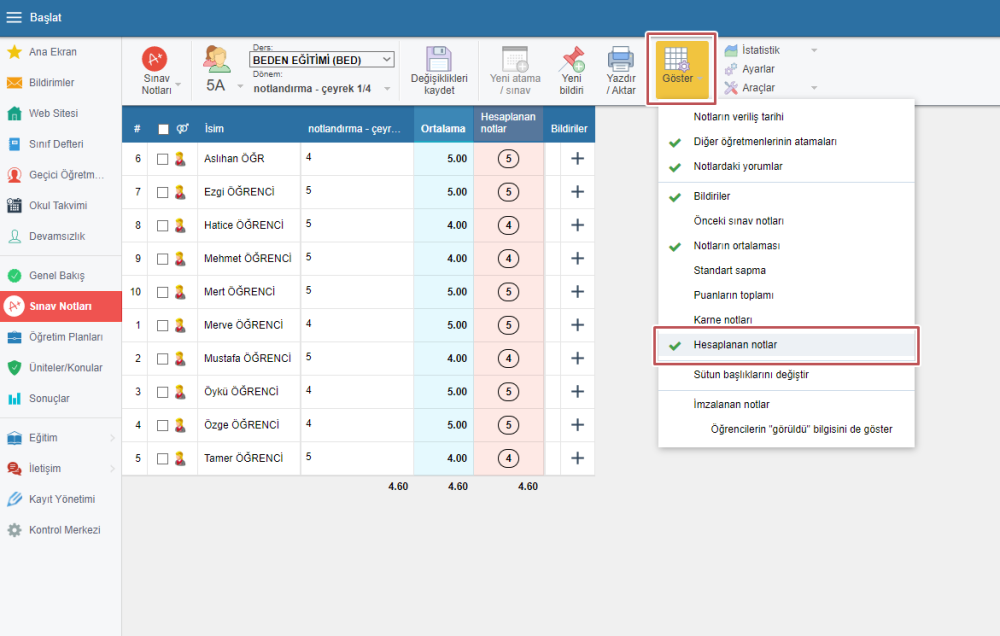
Task: Check the box next to Mert ÖĞRENCİ
Action: [x=163, y=292]
